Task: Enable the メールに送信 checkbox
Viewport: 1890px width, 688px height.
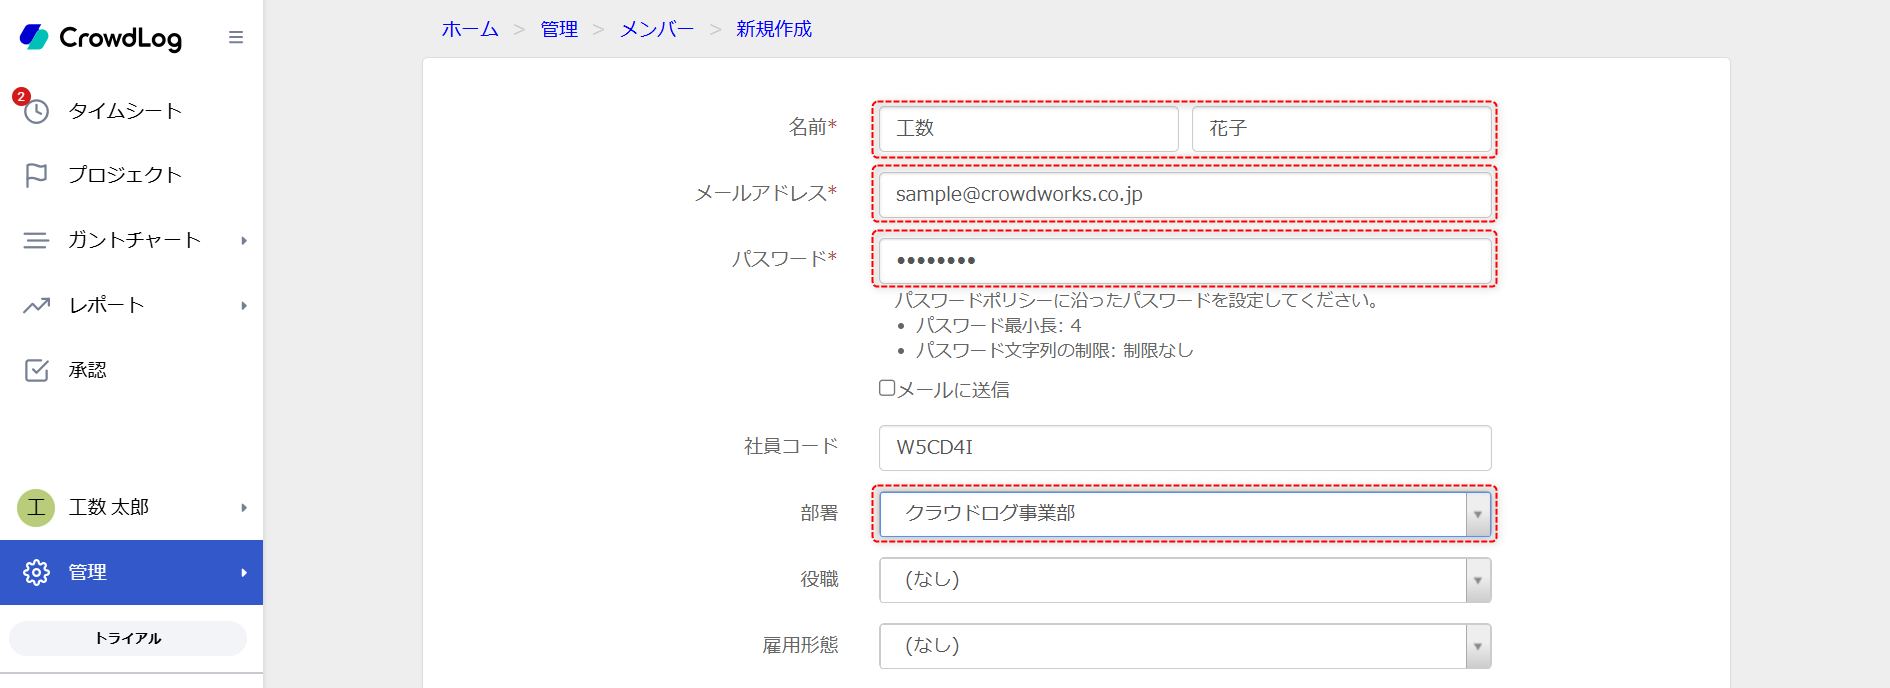Action: (887, 388)
